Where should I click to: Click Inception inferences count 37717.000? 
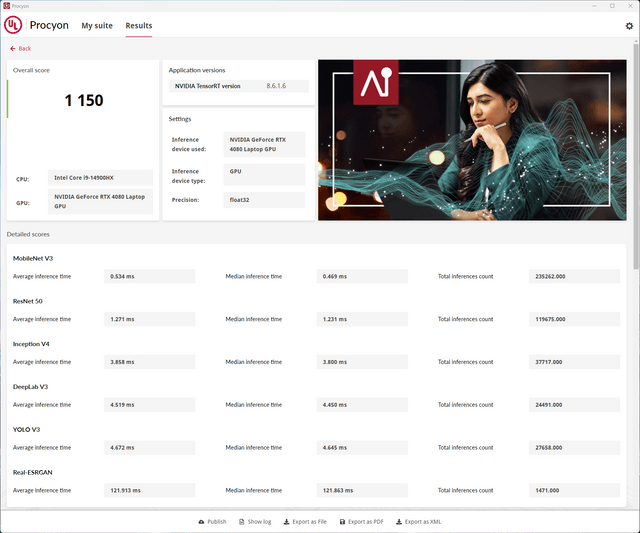click(574, 362)
